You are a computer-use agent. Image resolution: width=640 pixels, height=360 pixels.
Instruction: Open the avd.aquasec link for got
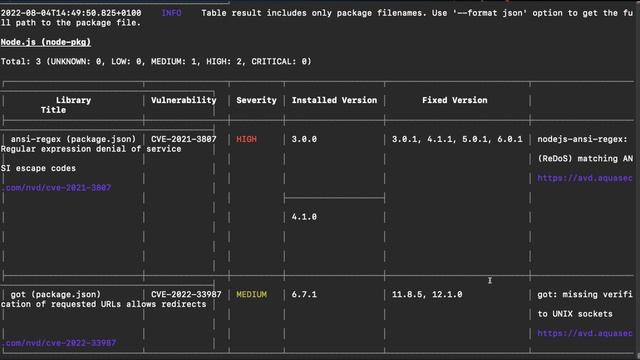[x=585, y=333]
